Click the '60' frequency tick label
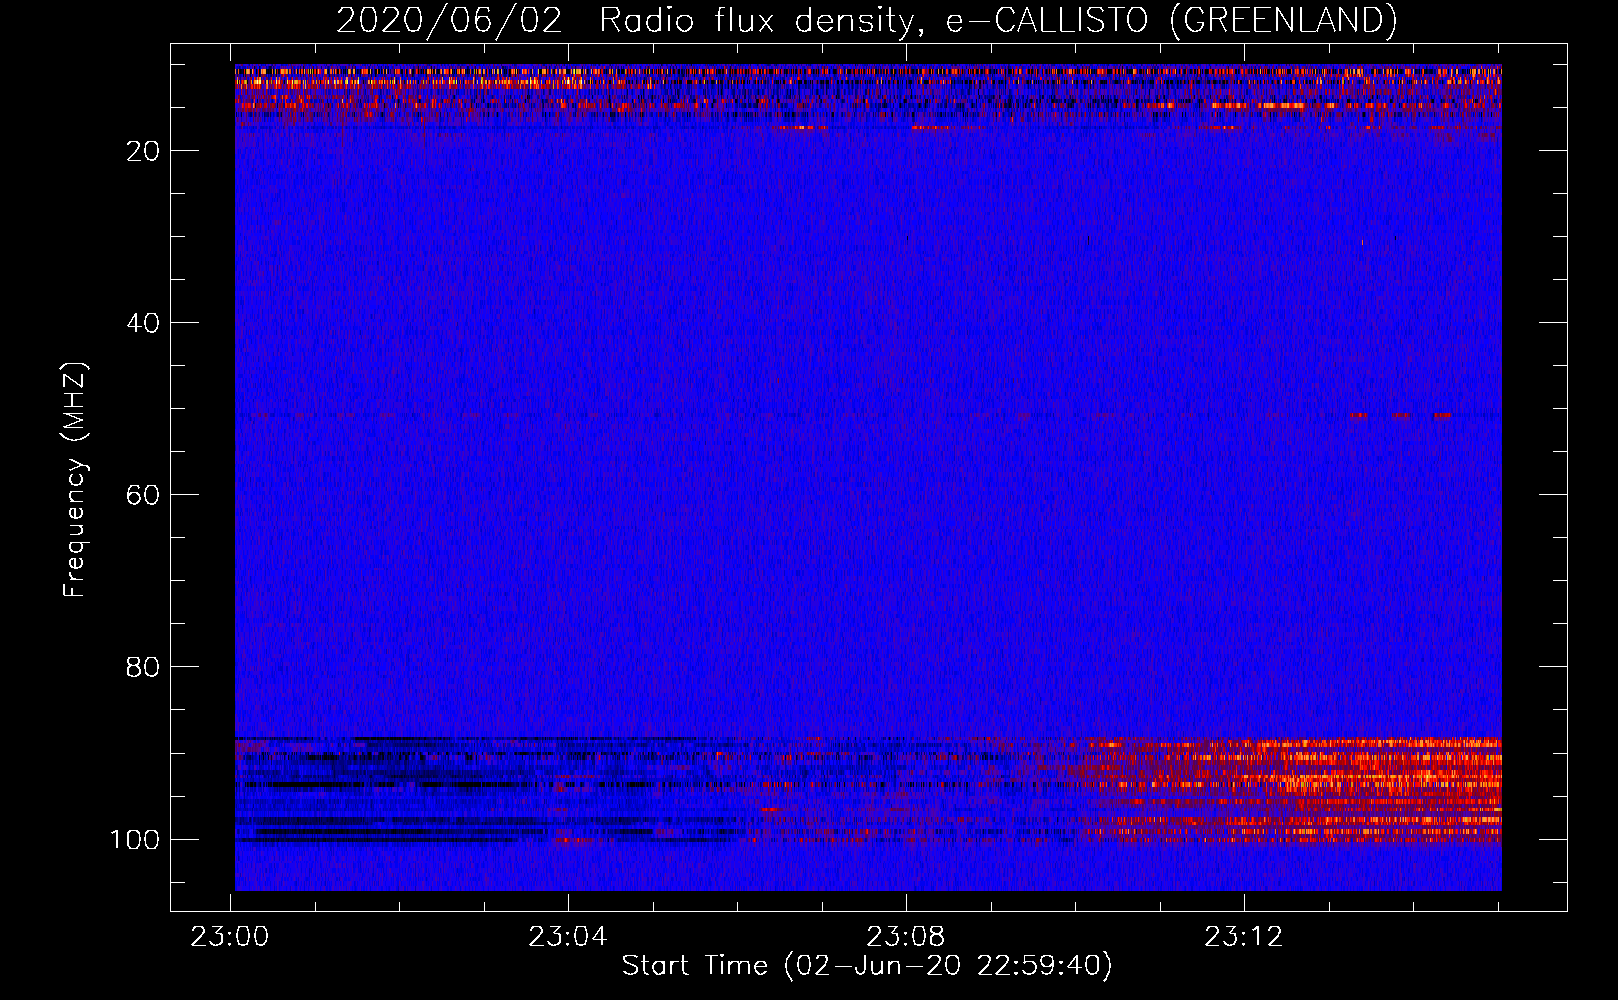 coord(143,495)
